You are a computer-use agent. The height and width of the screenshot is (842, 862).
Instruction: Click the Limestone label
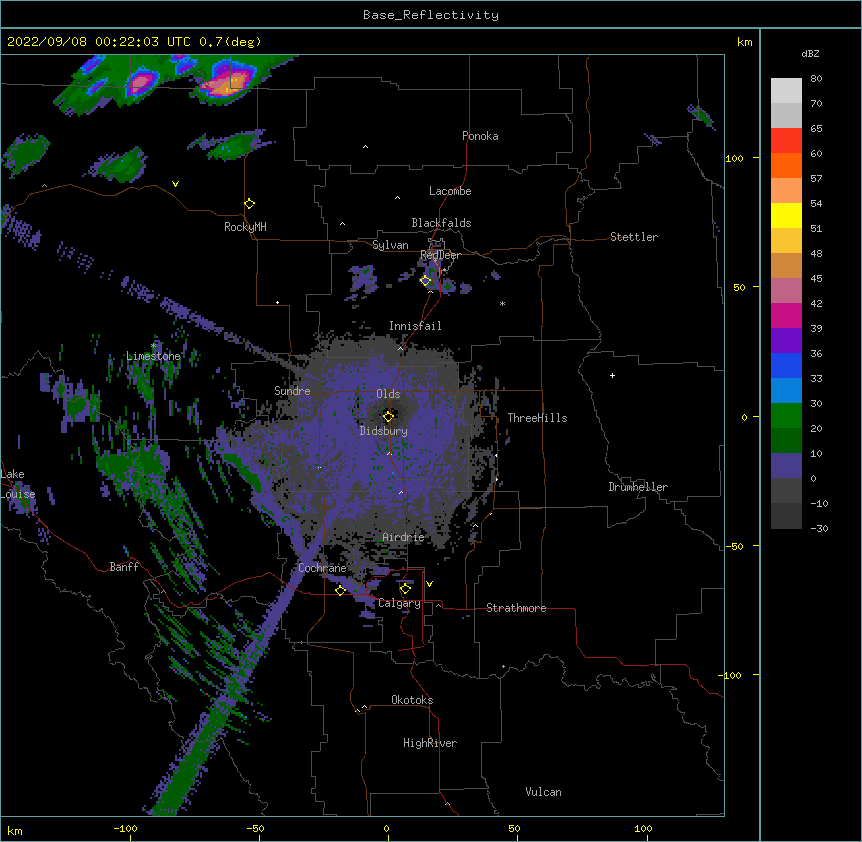click(153, 356)
